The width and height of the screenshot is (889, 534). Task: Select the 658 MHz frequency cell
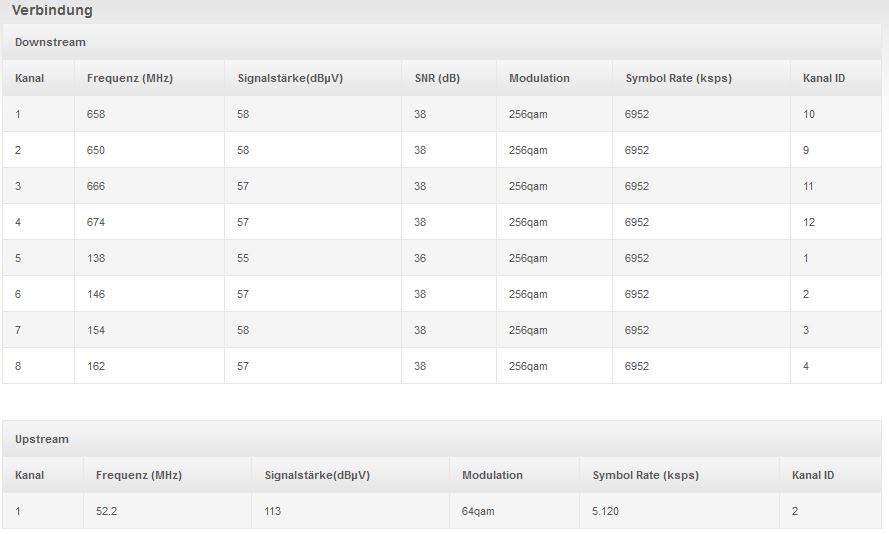[x=96, y=114]
